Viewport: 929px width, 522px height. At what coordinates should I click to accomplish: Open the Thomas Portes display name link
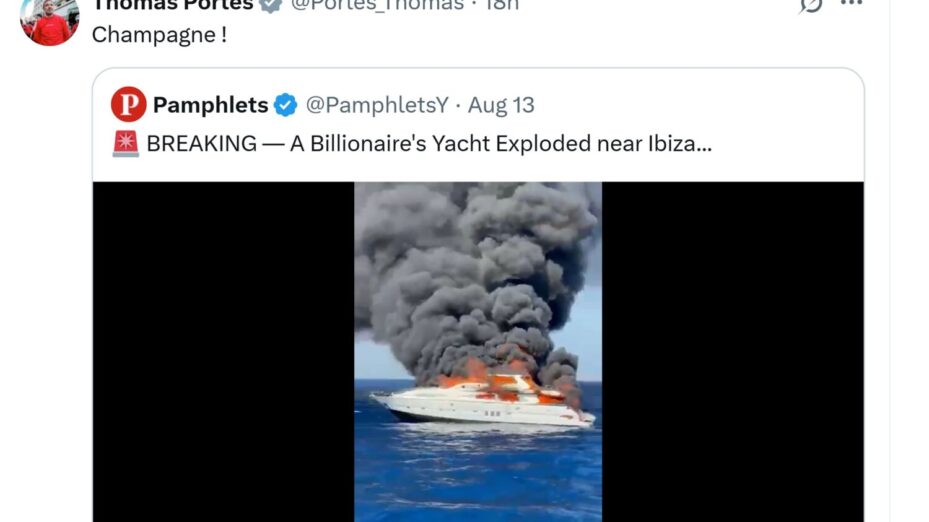tap(173, 5)
